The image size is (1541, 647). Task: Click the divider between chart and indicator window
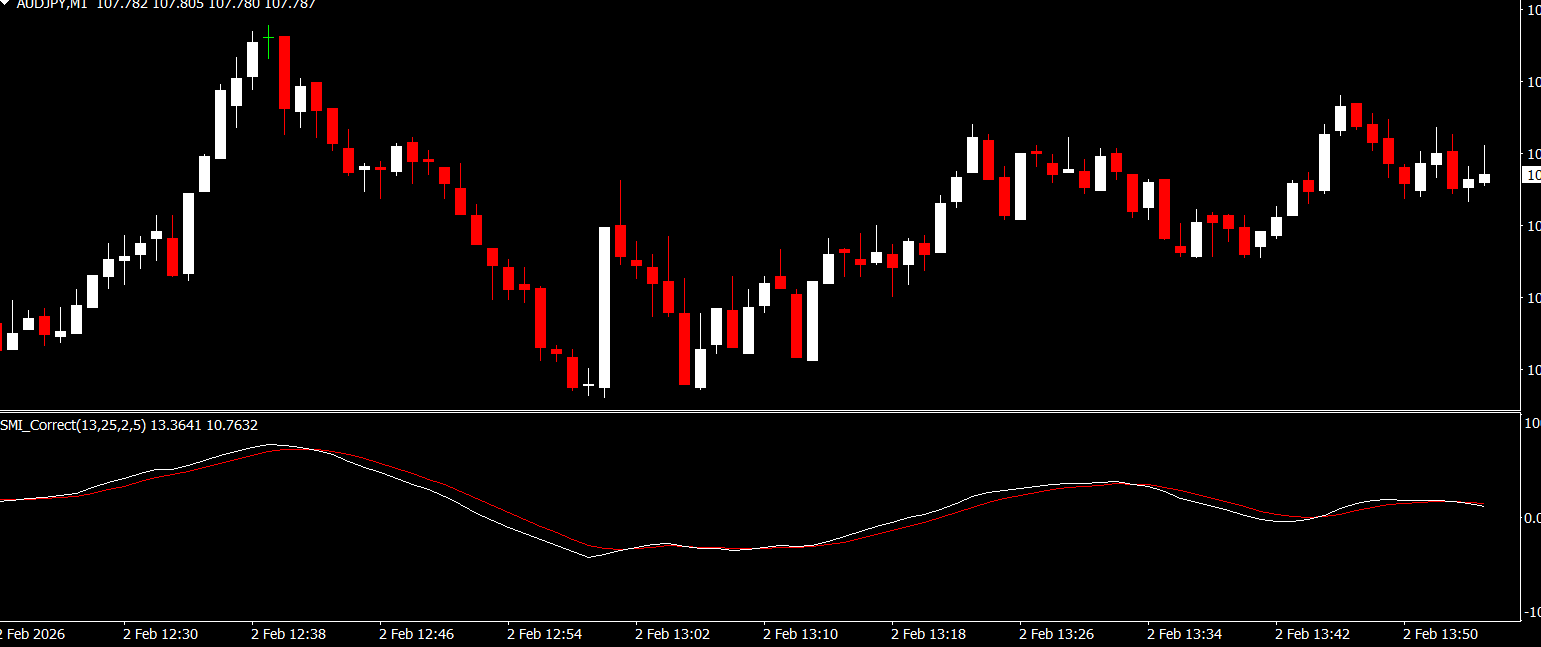pyautogui.click(x=760, y=411)
